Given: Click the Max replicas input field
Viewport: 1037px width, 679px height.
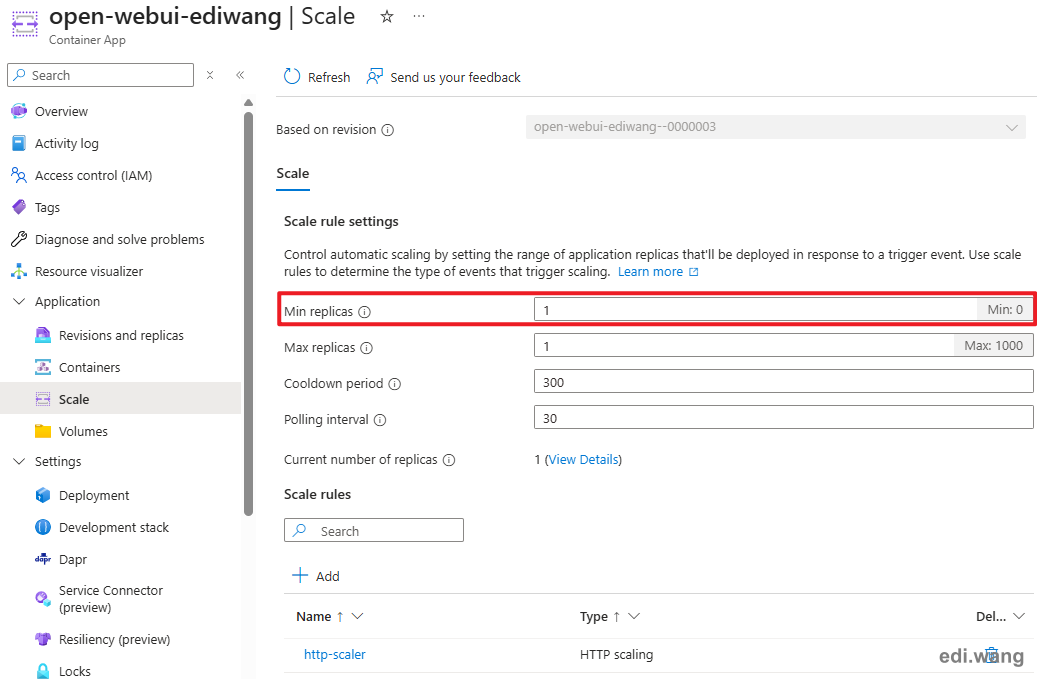Looking at the screenshot, I should tap(784, 345).
